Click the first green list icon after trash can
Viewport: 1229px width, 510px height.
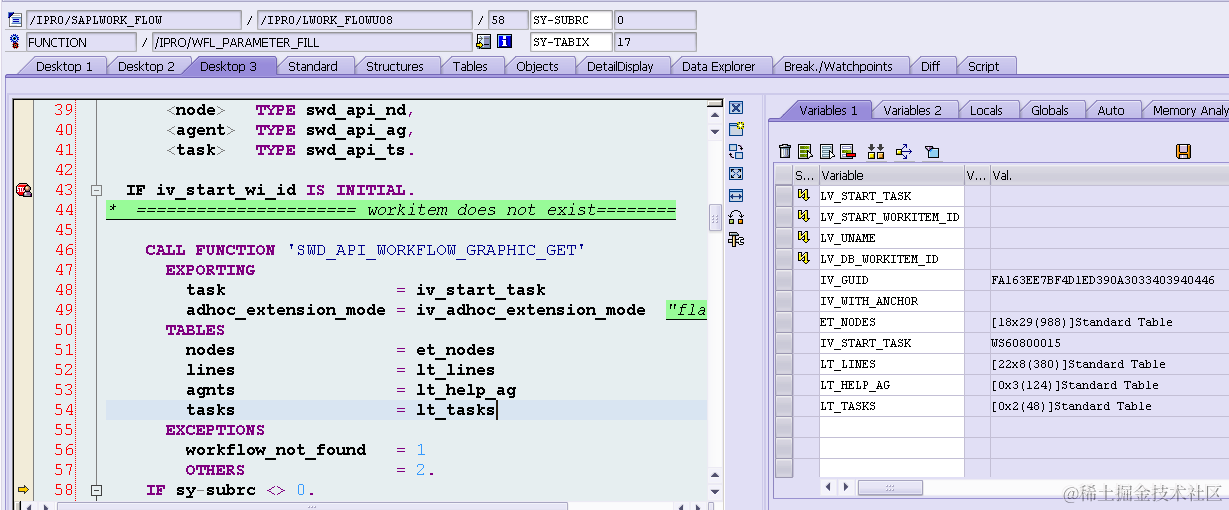(805, 151)
